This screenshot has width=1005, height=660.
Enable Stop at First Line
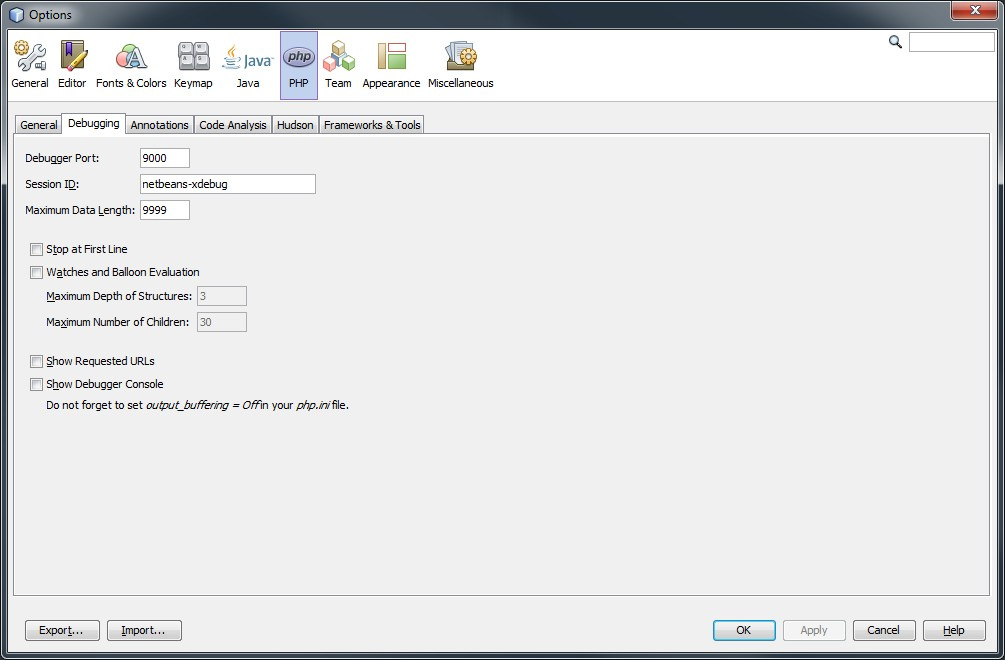pos(37,250)
